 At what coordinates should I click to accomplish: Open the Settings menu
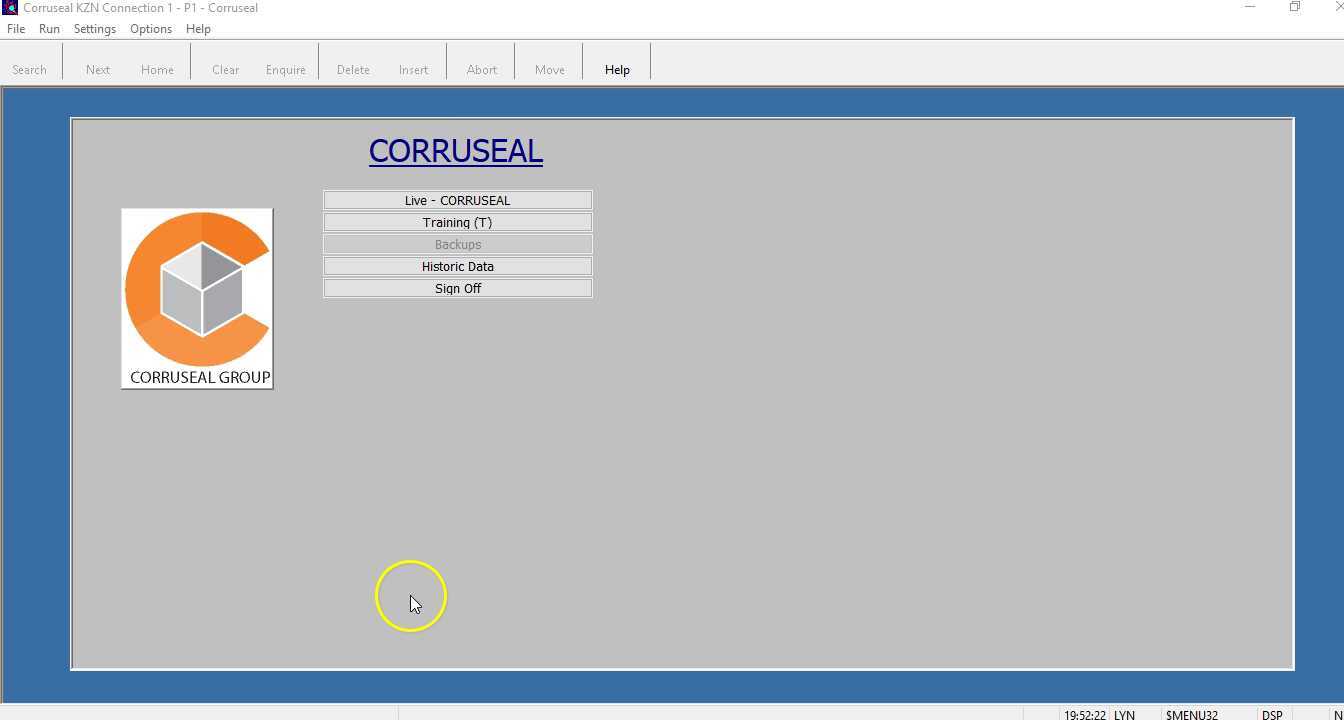94,28
